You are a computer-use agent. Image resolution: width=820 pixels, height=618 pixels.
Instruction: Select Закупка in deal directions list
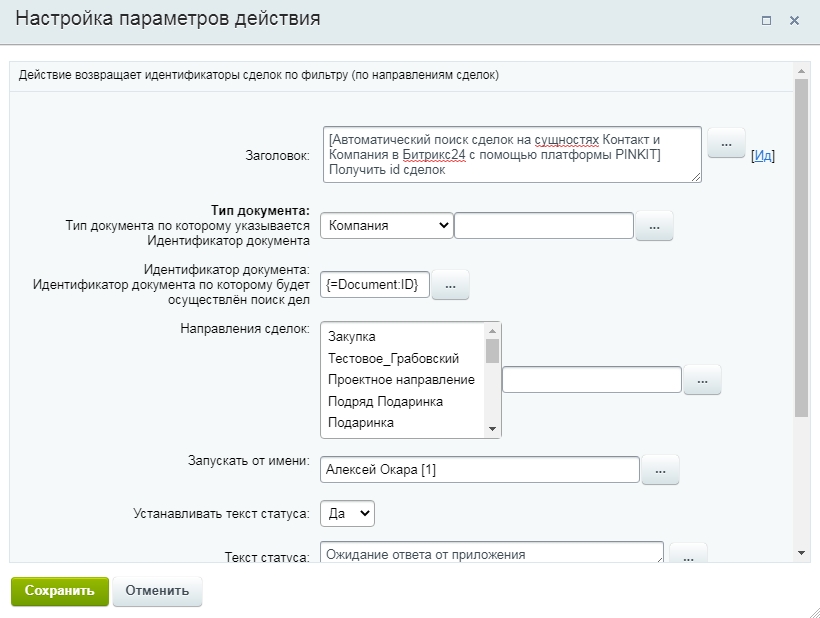pyautogui.click(x=351, y=337)
